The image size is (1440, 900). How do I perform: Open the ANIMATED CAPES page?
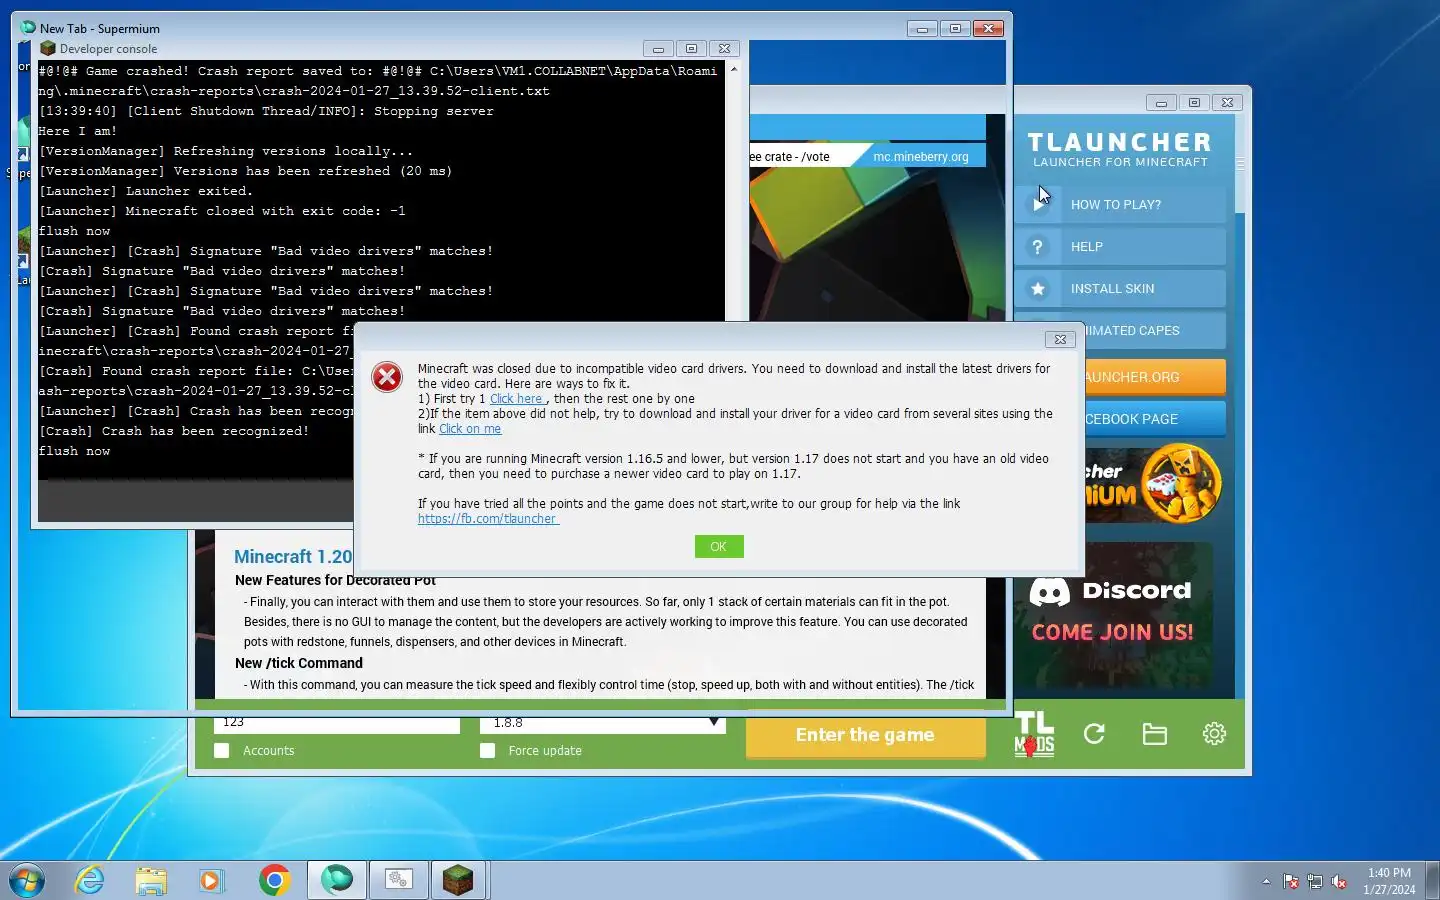pyautogui.click(x=1155, y=330)
